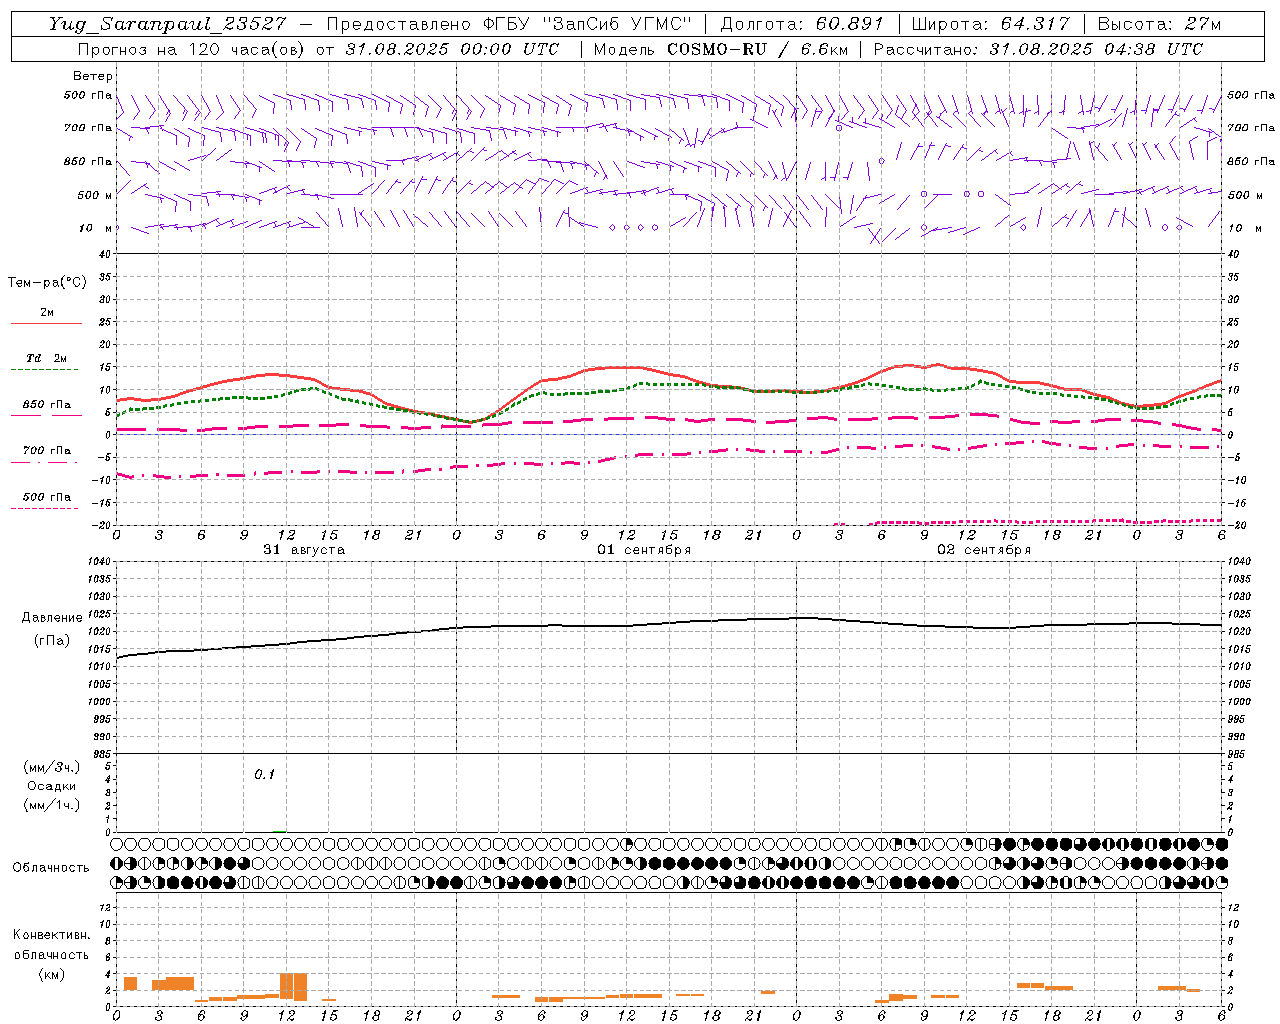The image size is (1280, 1024).
Task: Click the "500 гПа" temperature legend entry
Action: pos(46,497)
